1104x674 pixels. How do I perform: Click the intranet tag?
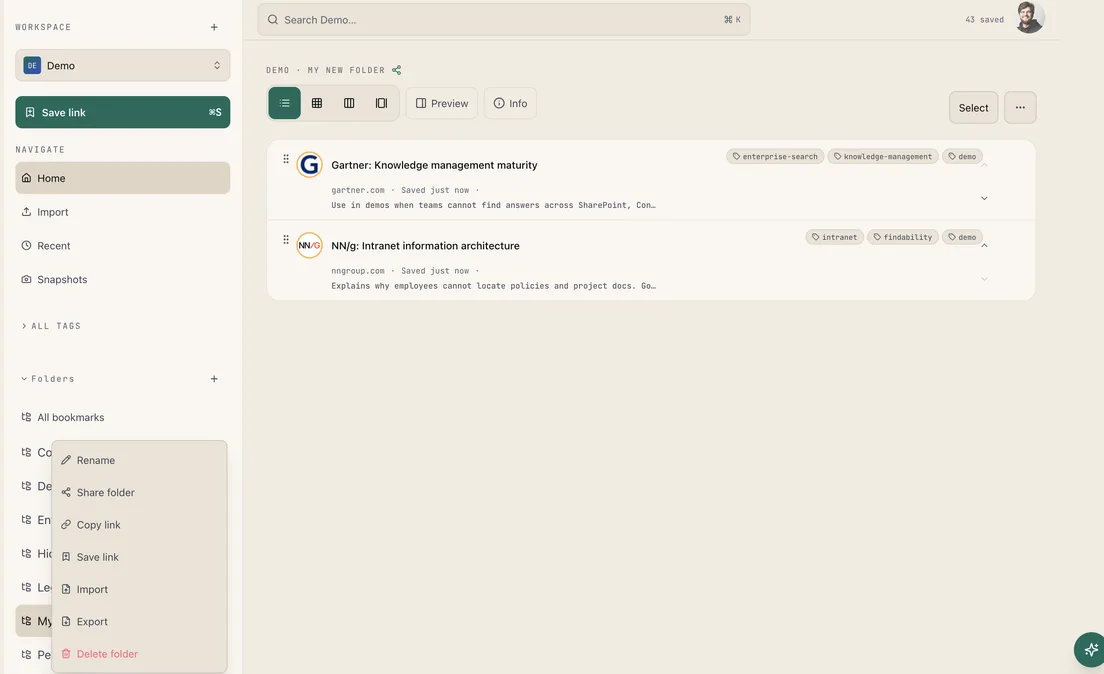(x=834, y=237)
